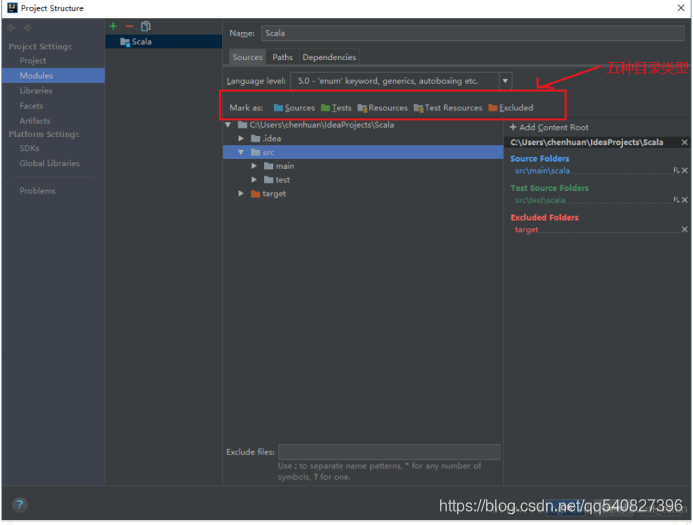Remove the content root C:\Users\chenhuan\IdeaProjects\Scala
Screen dimensions: 693x525
(684, 142)
